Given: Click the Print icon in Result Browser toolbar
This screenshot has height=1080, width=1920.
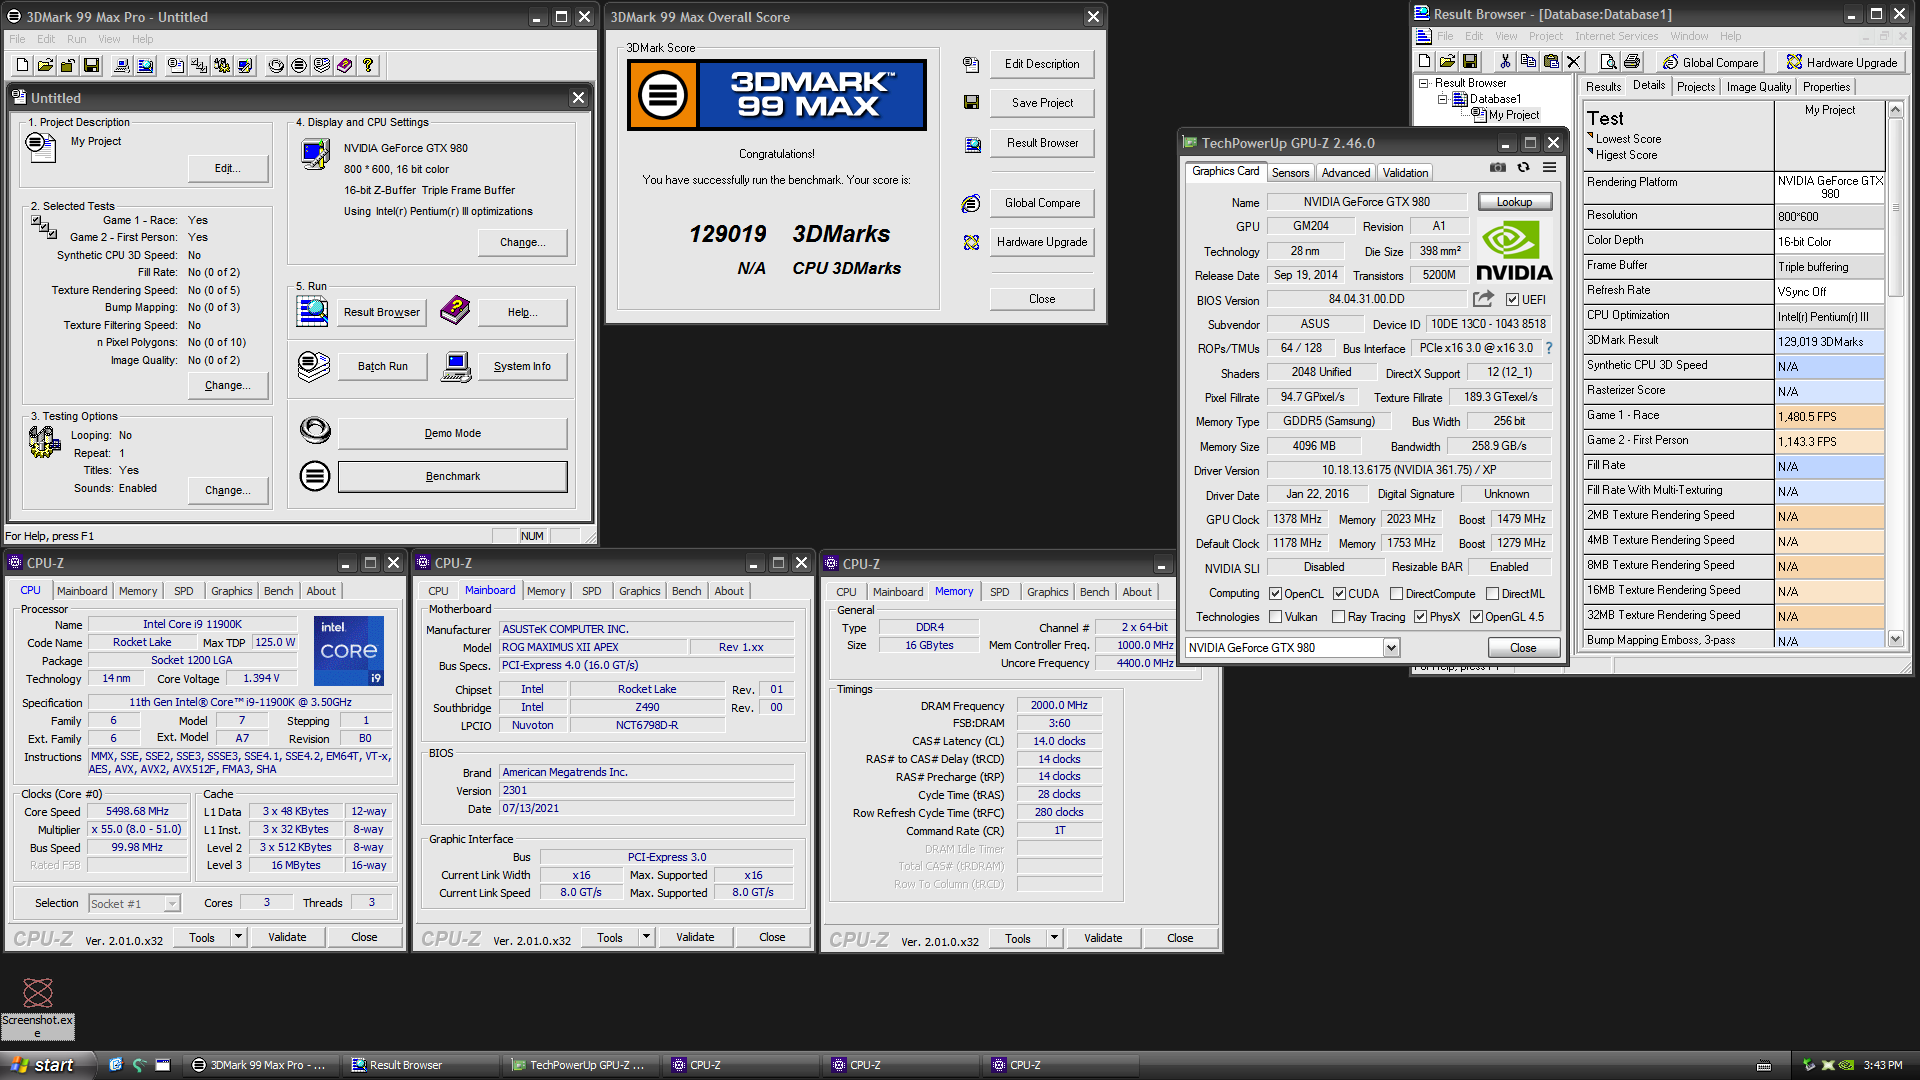Looking at the screenshot, I should (x=1631, y=62).
